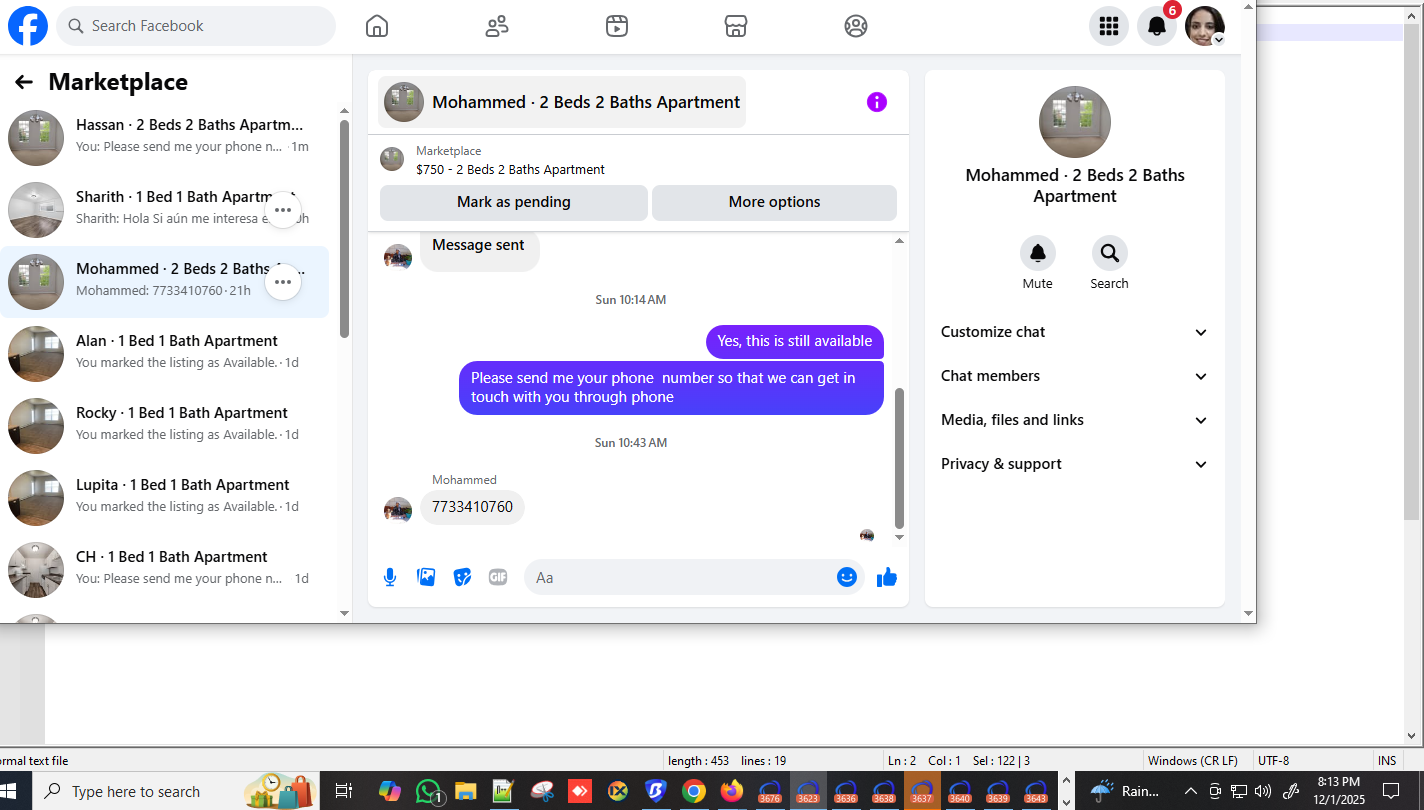
Task: Open the Mohammed chat header title
Action: click(562, 102)
